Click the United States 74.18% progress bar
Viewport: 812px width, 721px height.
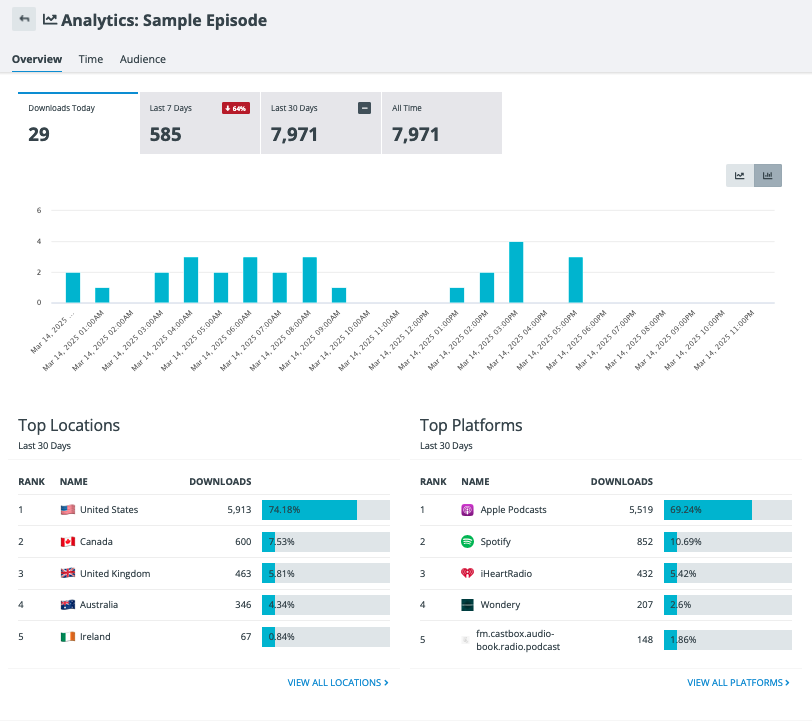(326, 510)
